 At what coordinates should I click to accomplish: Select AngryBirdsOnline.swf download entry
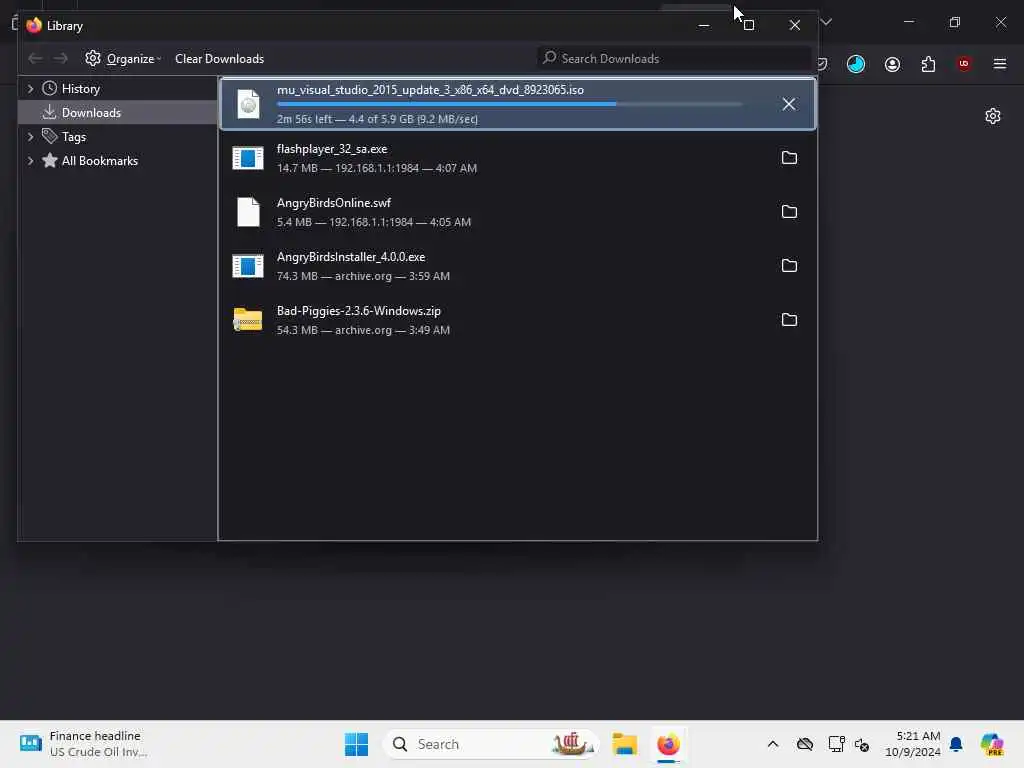[x=518, y=212]
